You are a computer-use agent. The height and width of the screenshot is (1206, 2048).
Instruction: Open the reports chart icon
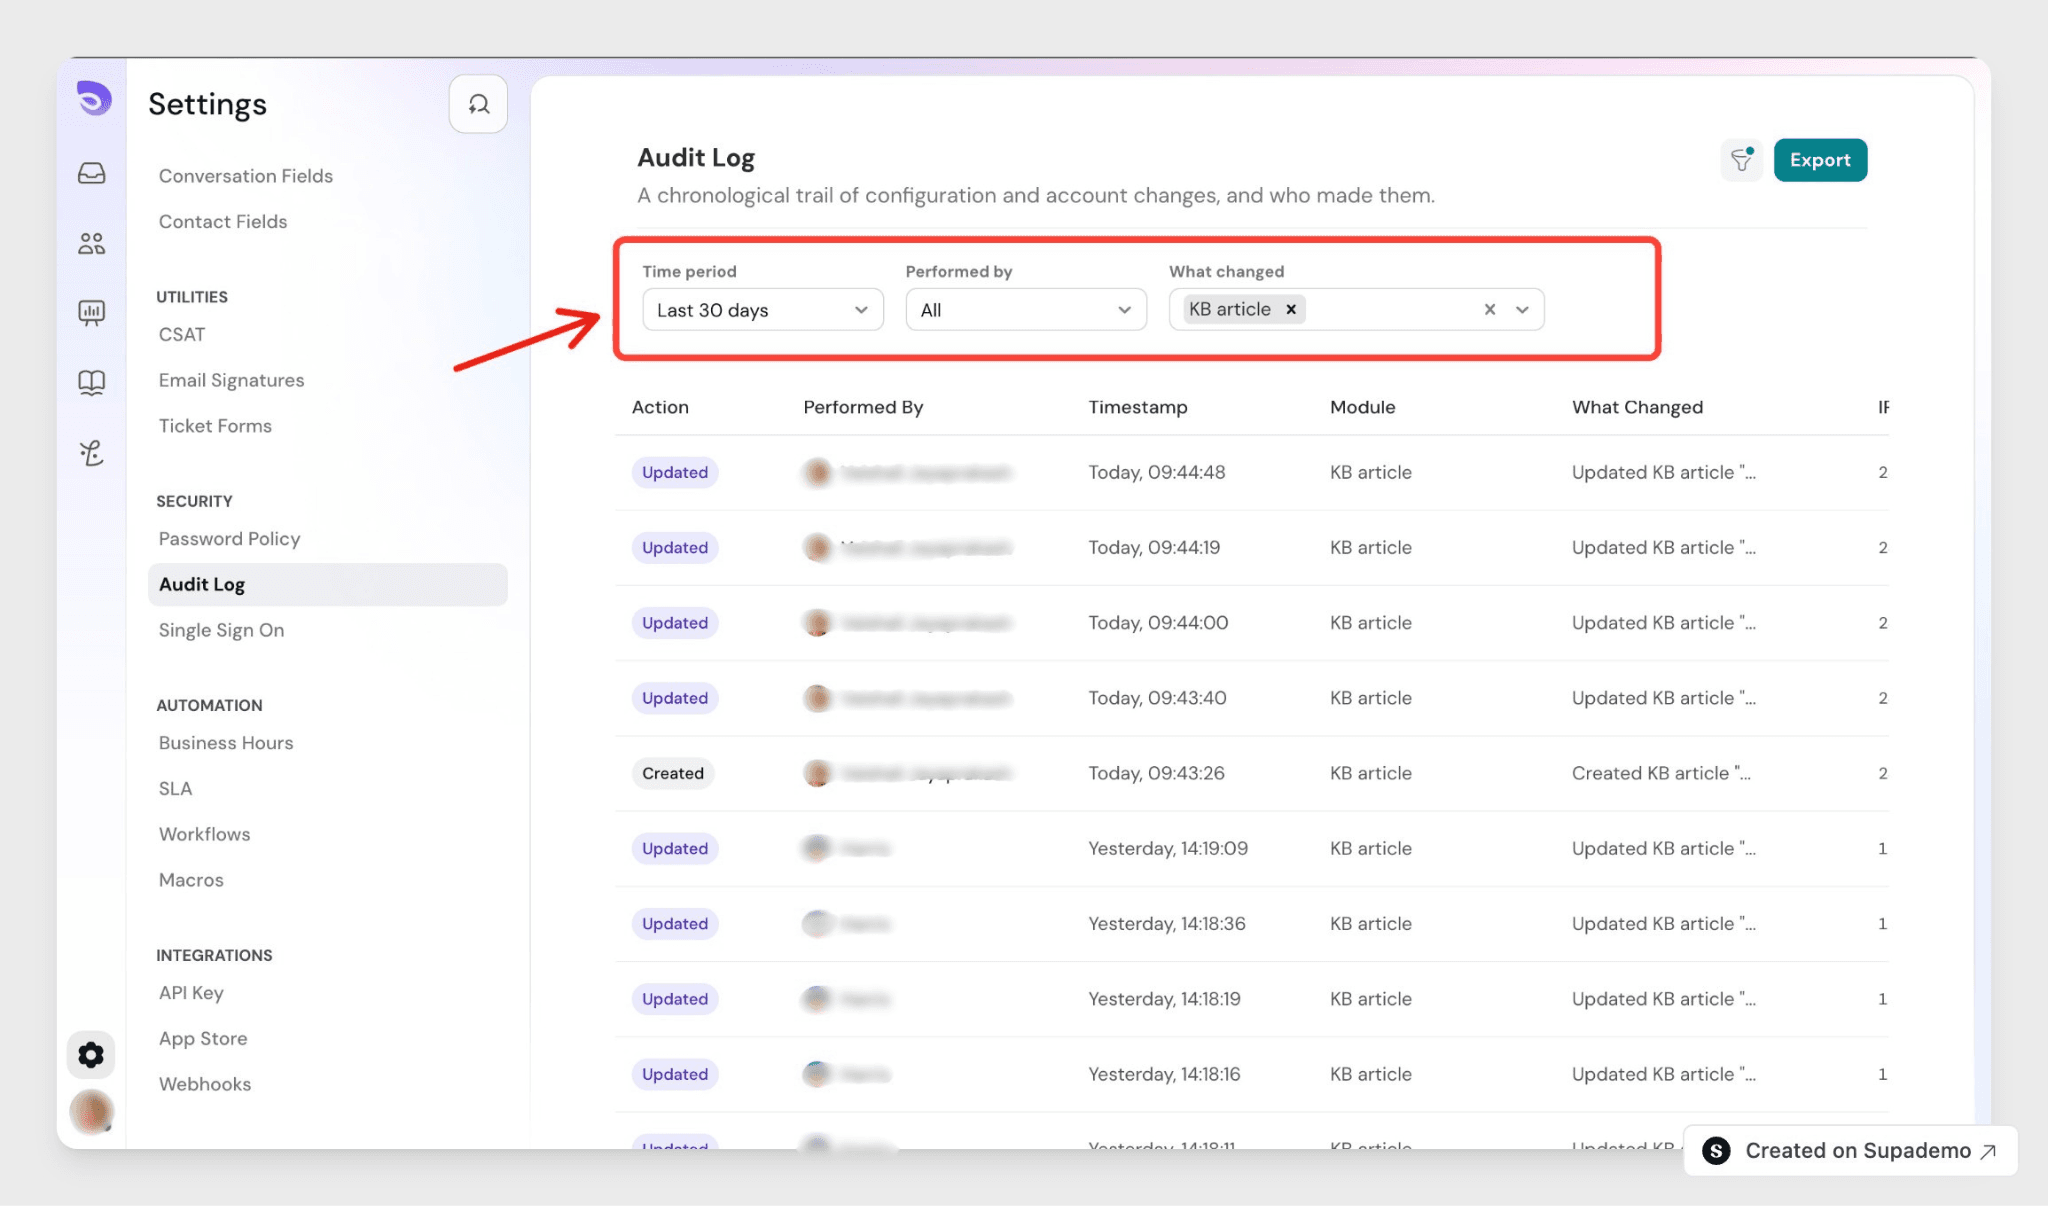[x=91, y=313]
